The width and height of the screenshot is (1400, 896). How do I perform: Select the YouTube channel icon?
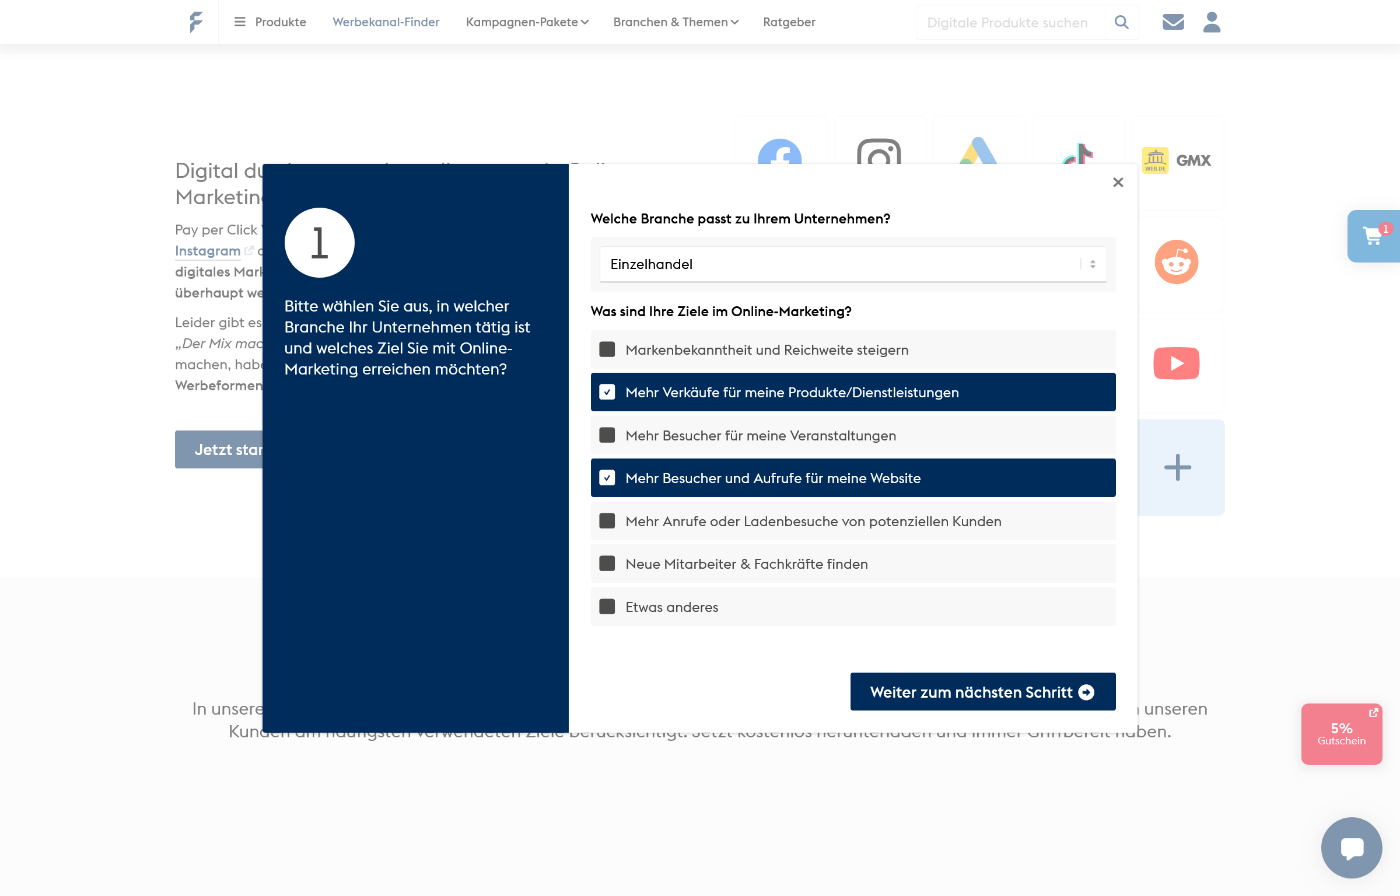1176,363
